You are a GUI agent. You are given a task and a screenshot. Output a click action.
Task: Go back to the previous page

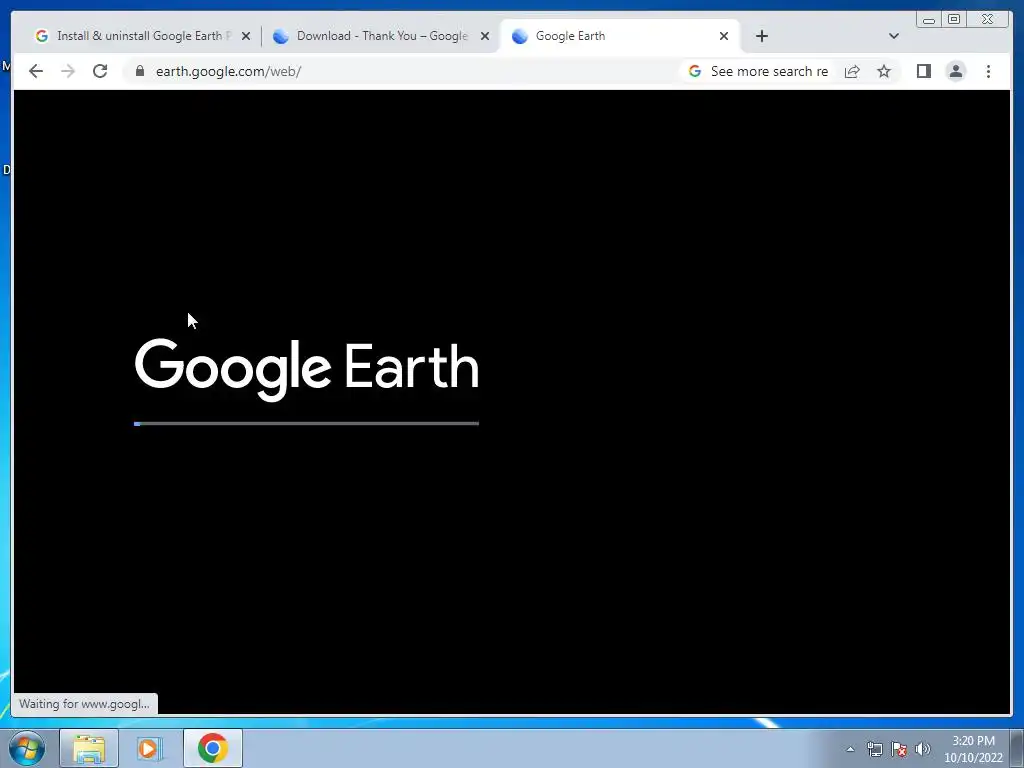(x=36, y=71)
